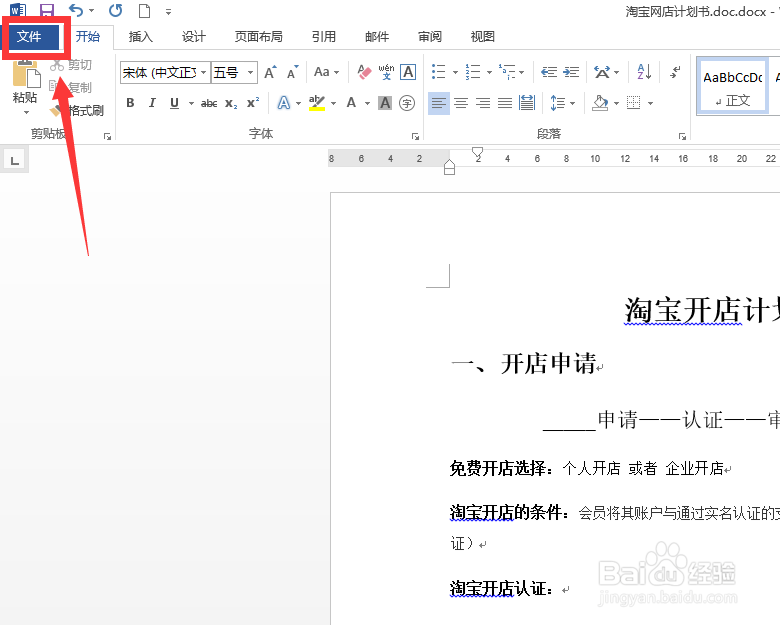Insert an enclosed character (字 circle)
The height and width of the screenshot is (625, 780).
(x=407, y=103)
